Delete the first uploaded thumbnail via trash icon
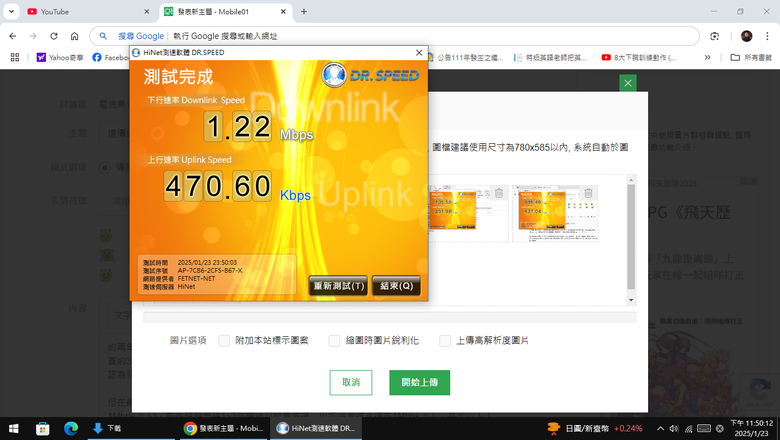Screen dimensions: 780x440 tap(498, 193)
